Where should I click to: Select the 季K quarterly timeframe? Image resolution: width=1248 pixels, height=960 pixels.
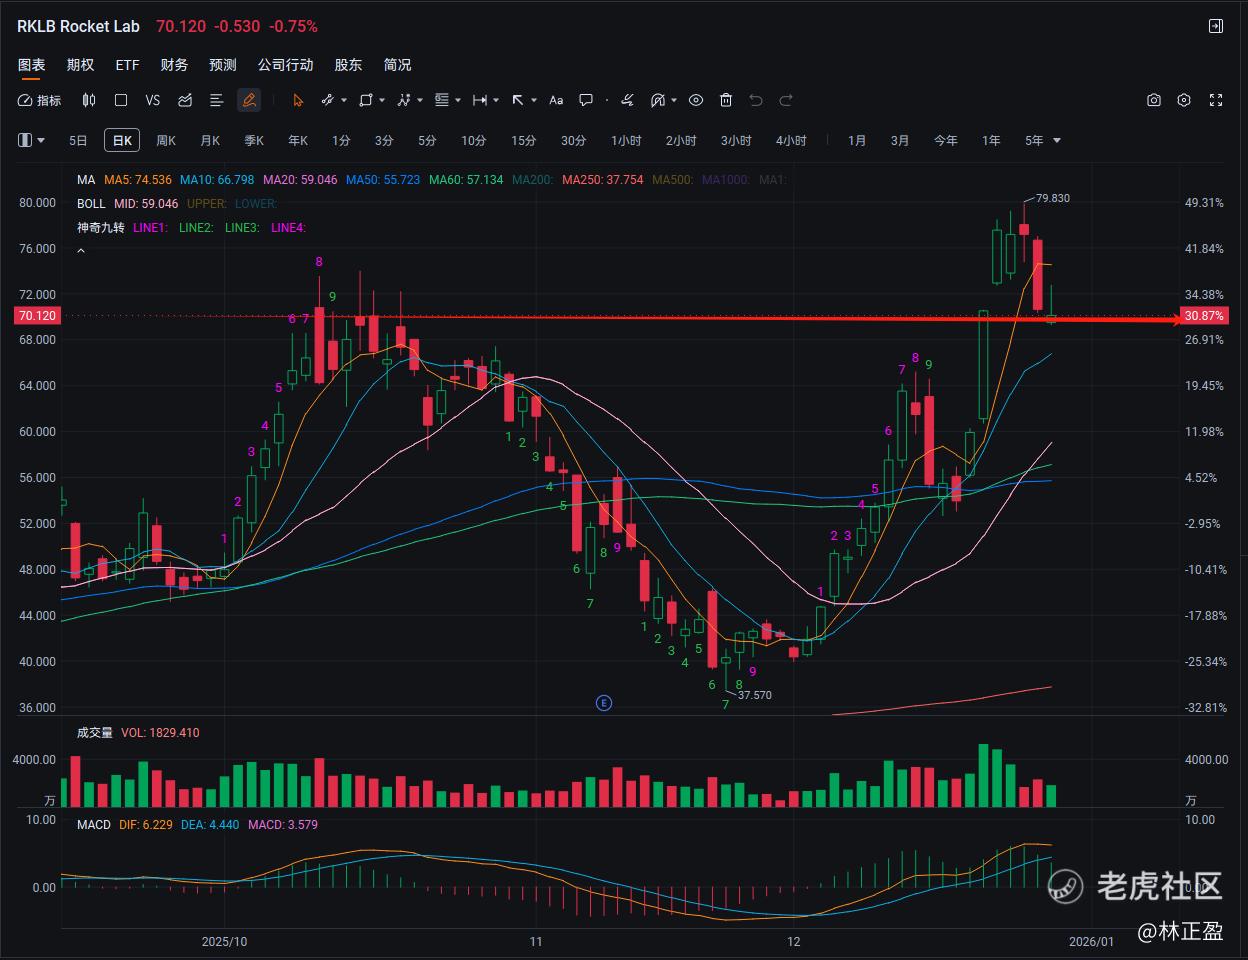[x=254, y=141]
